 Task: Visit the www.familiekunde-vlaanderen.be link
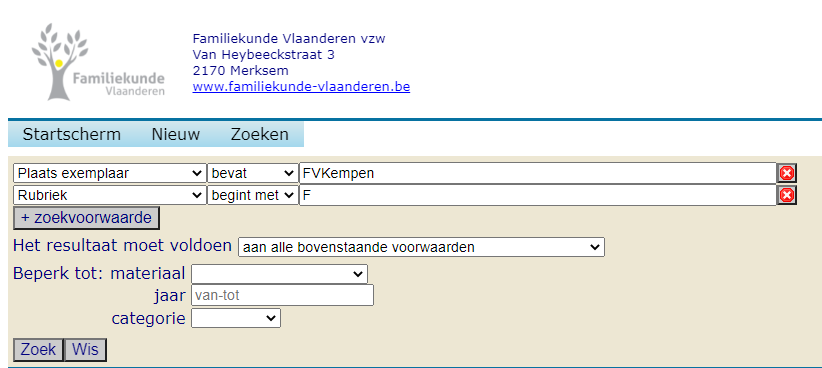click(301, 86)
